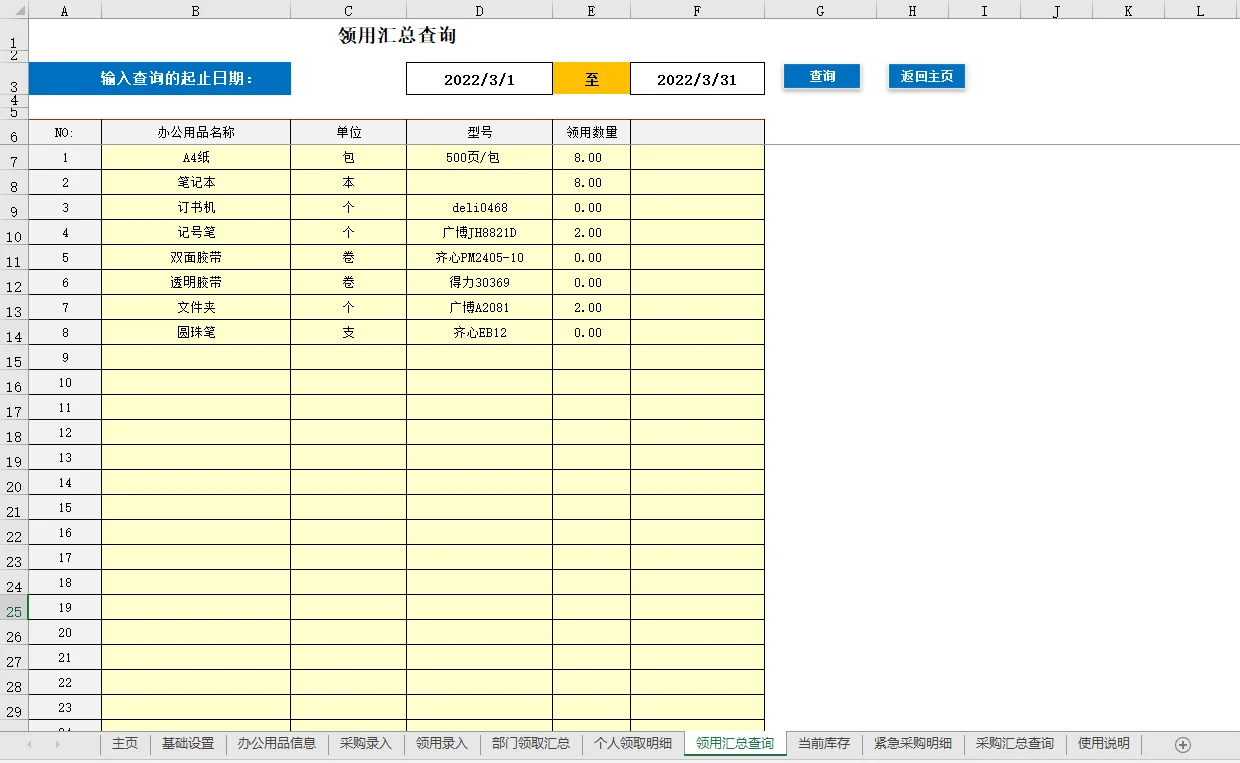Click the 返回主页 button
Image resolution: width=1240 pixels, height=763 pixels.
pos(926,77)
